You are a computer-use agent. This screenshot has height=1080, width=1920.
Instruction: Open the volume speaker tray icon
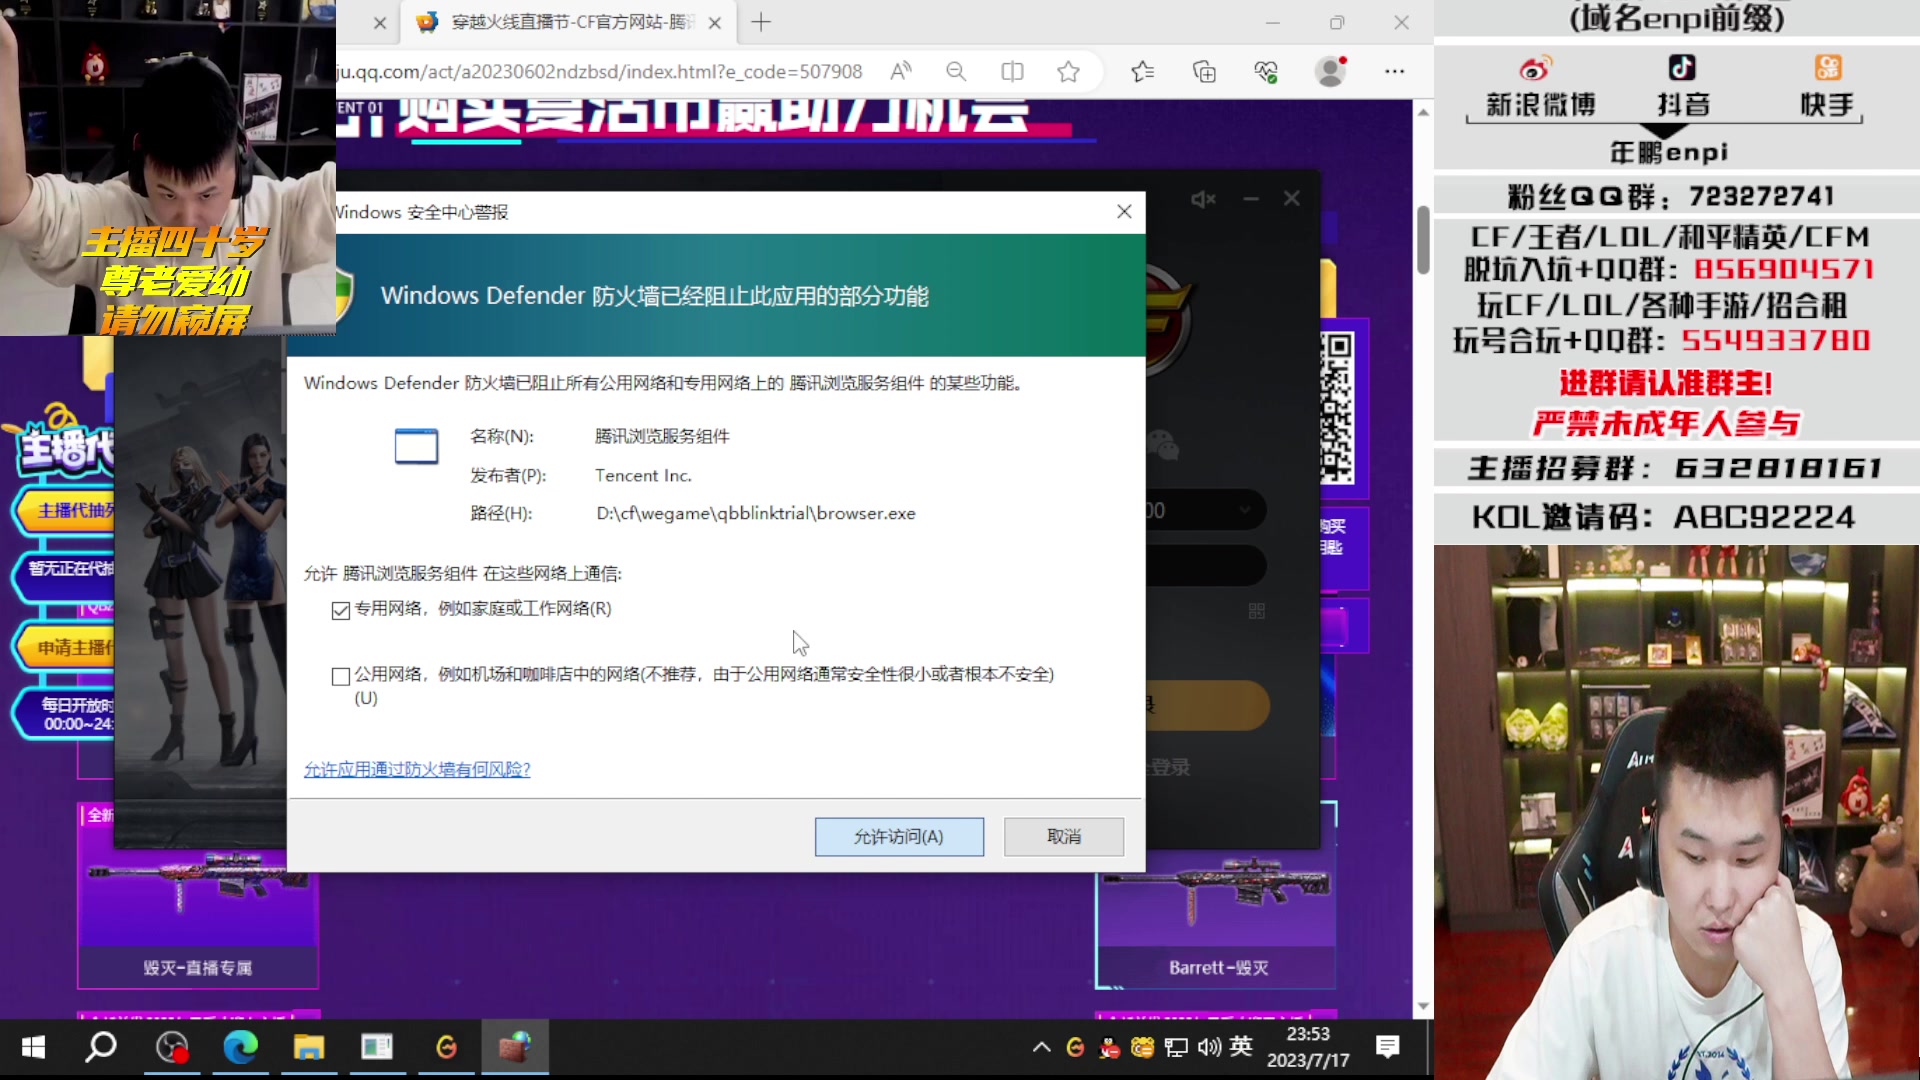1209,1047
